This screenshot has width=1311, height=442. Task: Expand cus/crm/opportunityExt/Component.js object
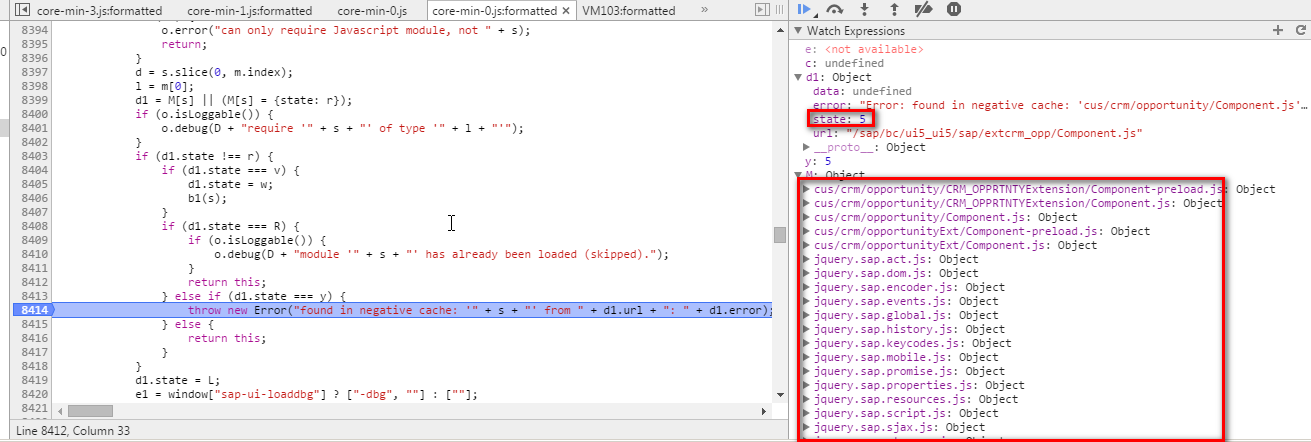tap(808, 245)
